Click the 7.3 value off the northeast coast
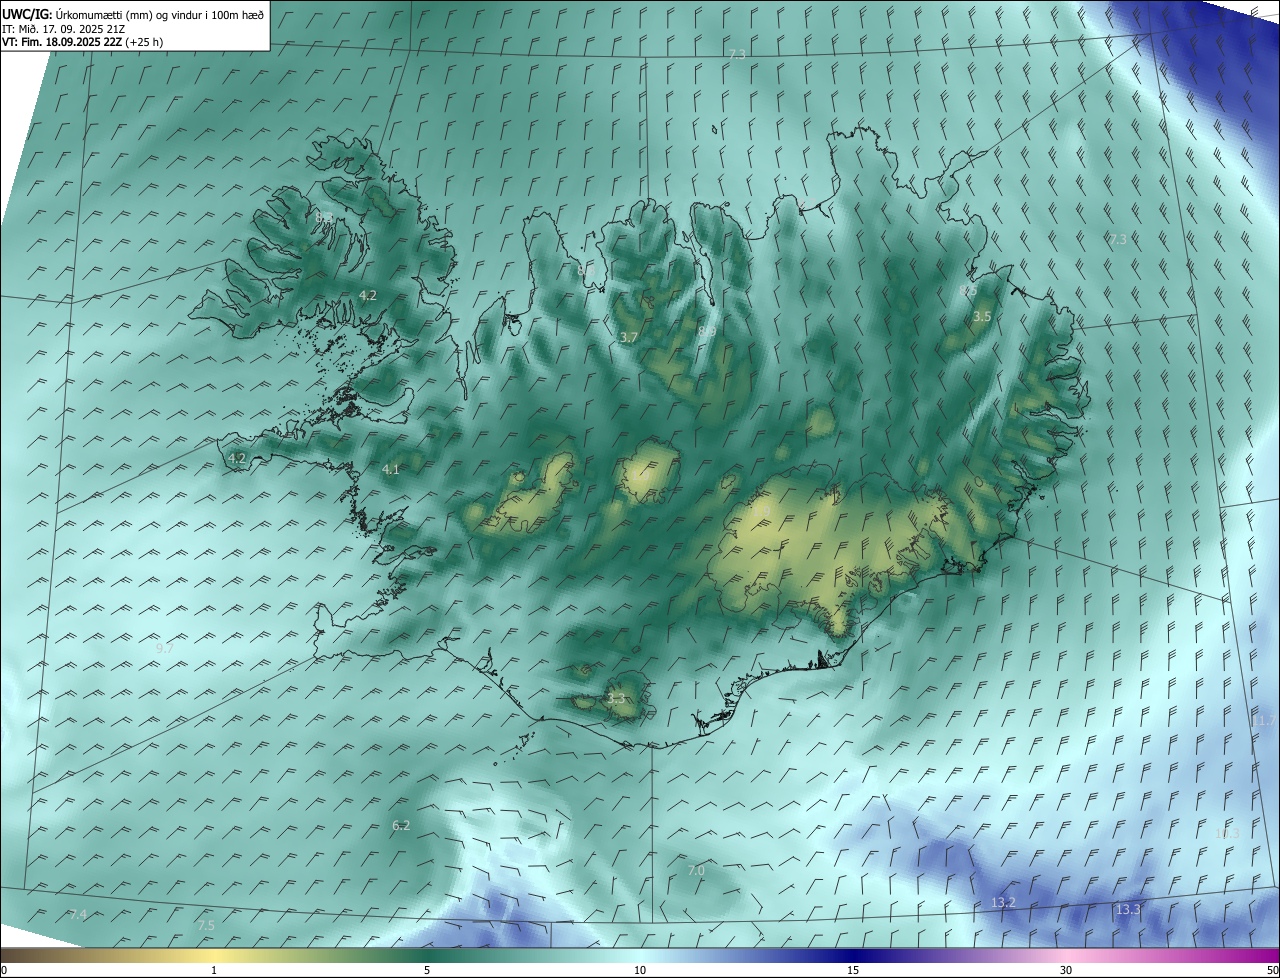The height and width of the screenshot is (978, 1280). (1118, 239)
